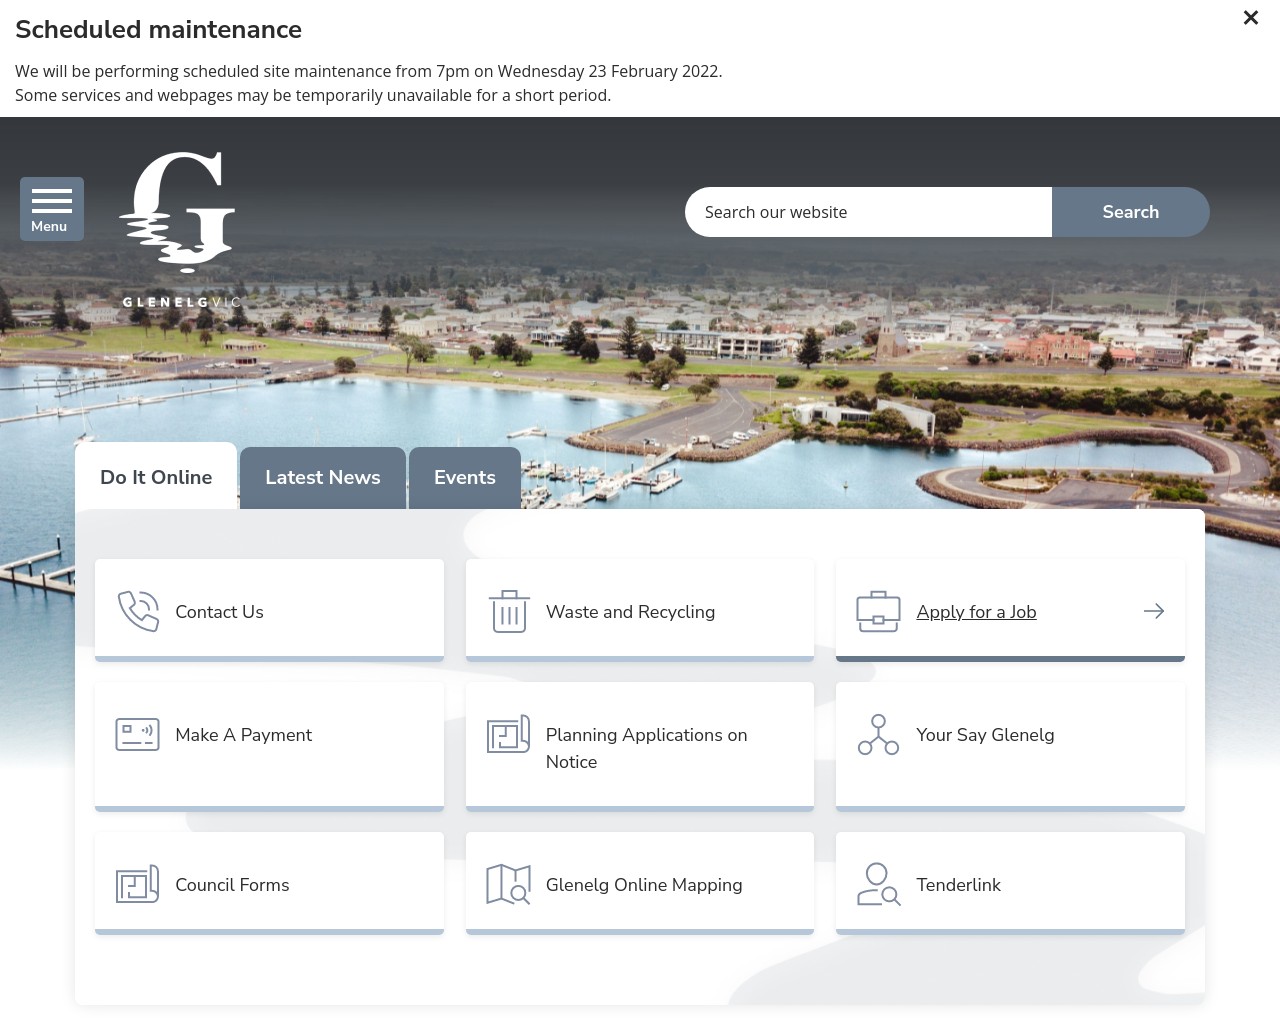Click the trash bin icon for Waste and Recycling
The height and width of the screenshot is (1024, 1280).
(x=508, y=611)
